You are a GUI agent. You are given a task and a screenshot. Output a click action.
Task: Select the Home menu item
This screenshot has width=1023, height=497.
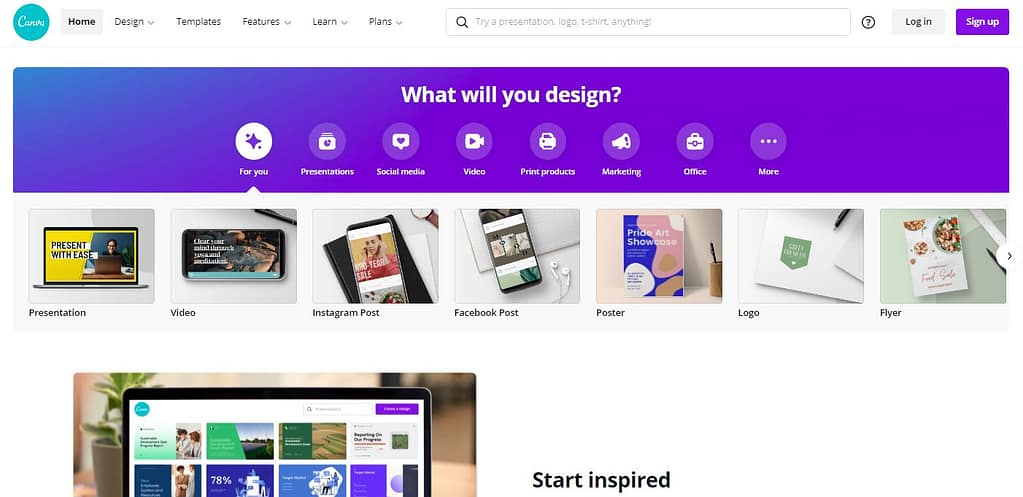[x=82, y=22]
